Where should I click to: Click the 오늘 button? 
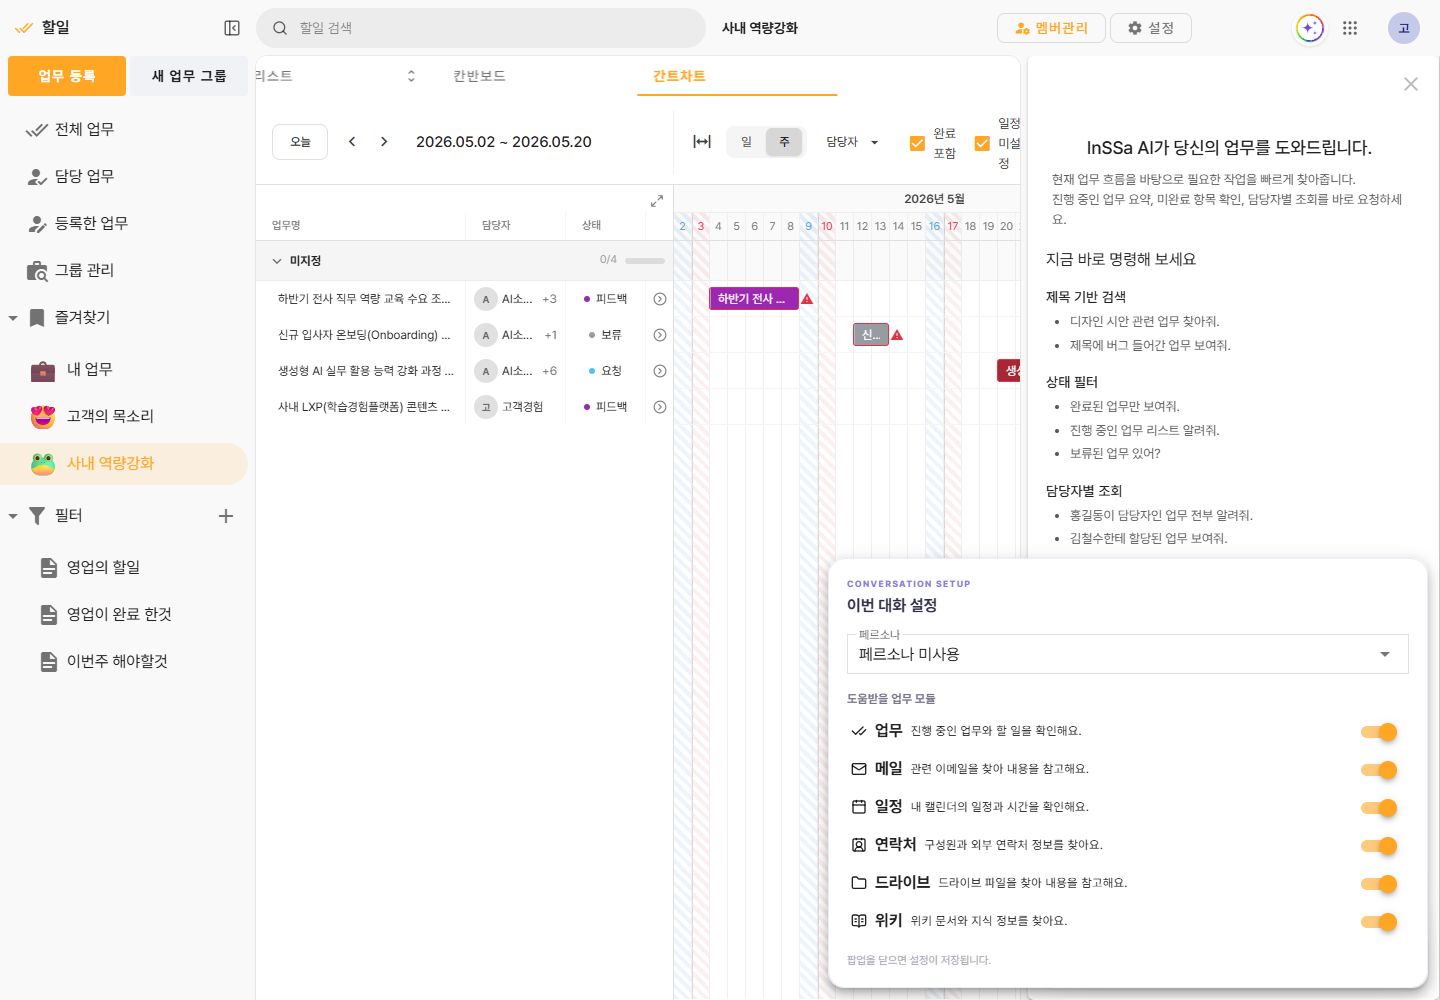pyautogui.click(x=300, y=142)
